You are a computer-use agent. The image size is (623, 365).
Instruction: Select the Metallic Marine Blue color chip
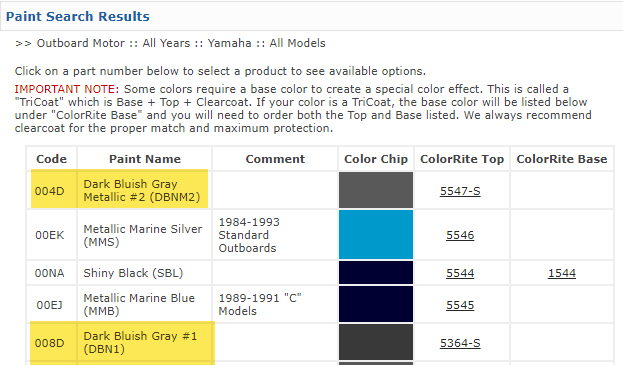pos(376,304)
